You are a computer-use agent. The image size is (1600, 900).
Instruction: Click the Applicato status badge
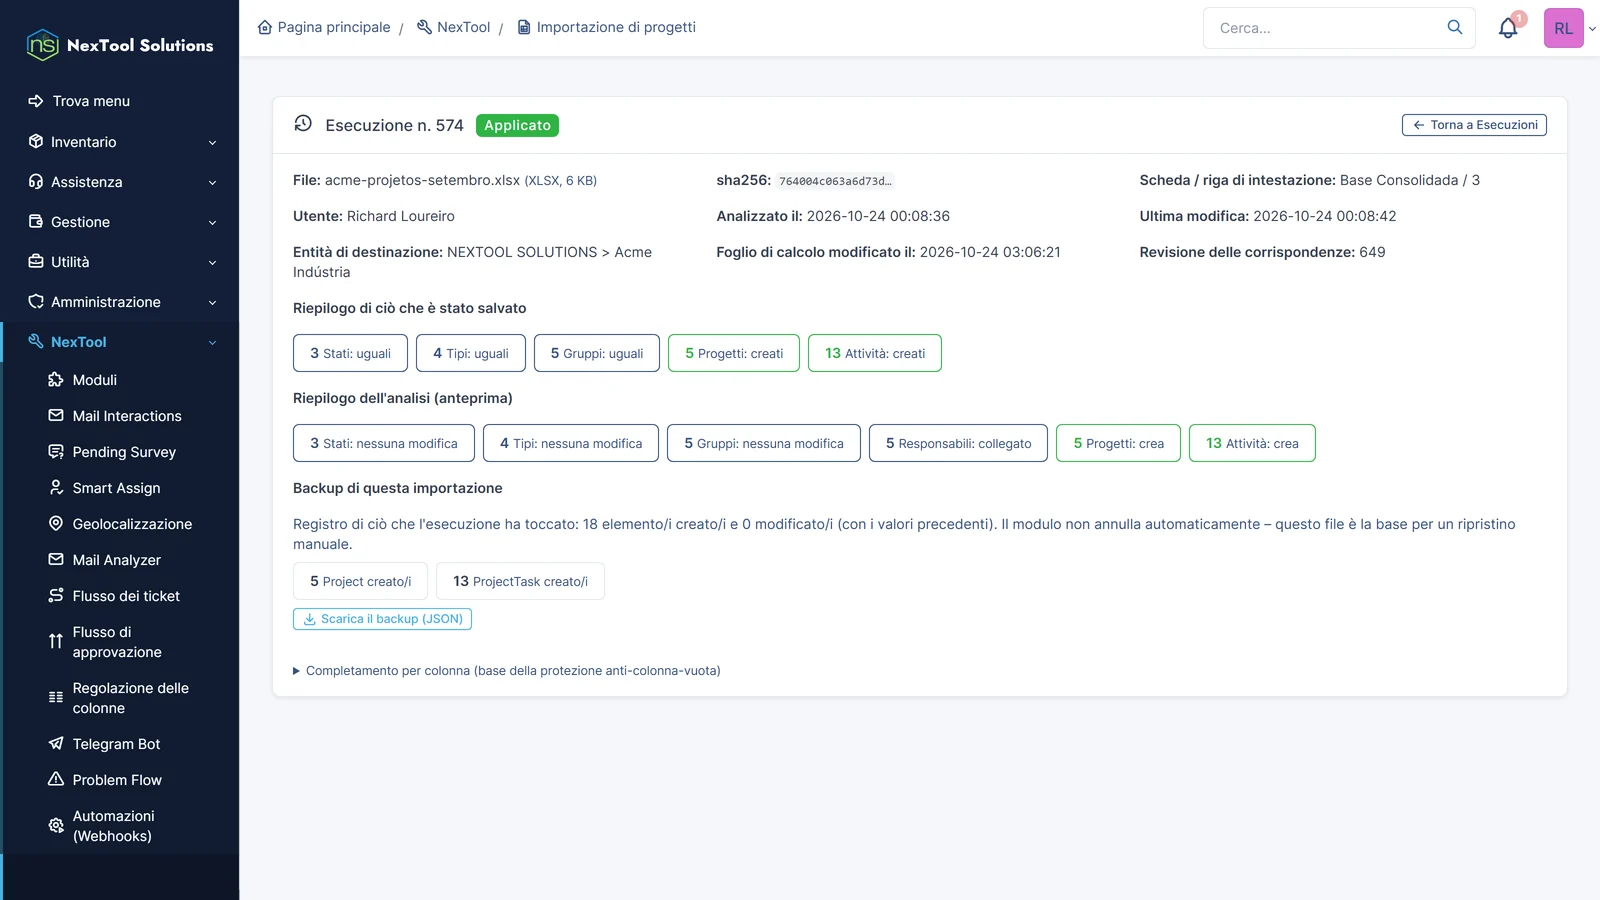click(517, 125)
